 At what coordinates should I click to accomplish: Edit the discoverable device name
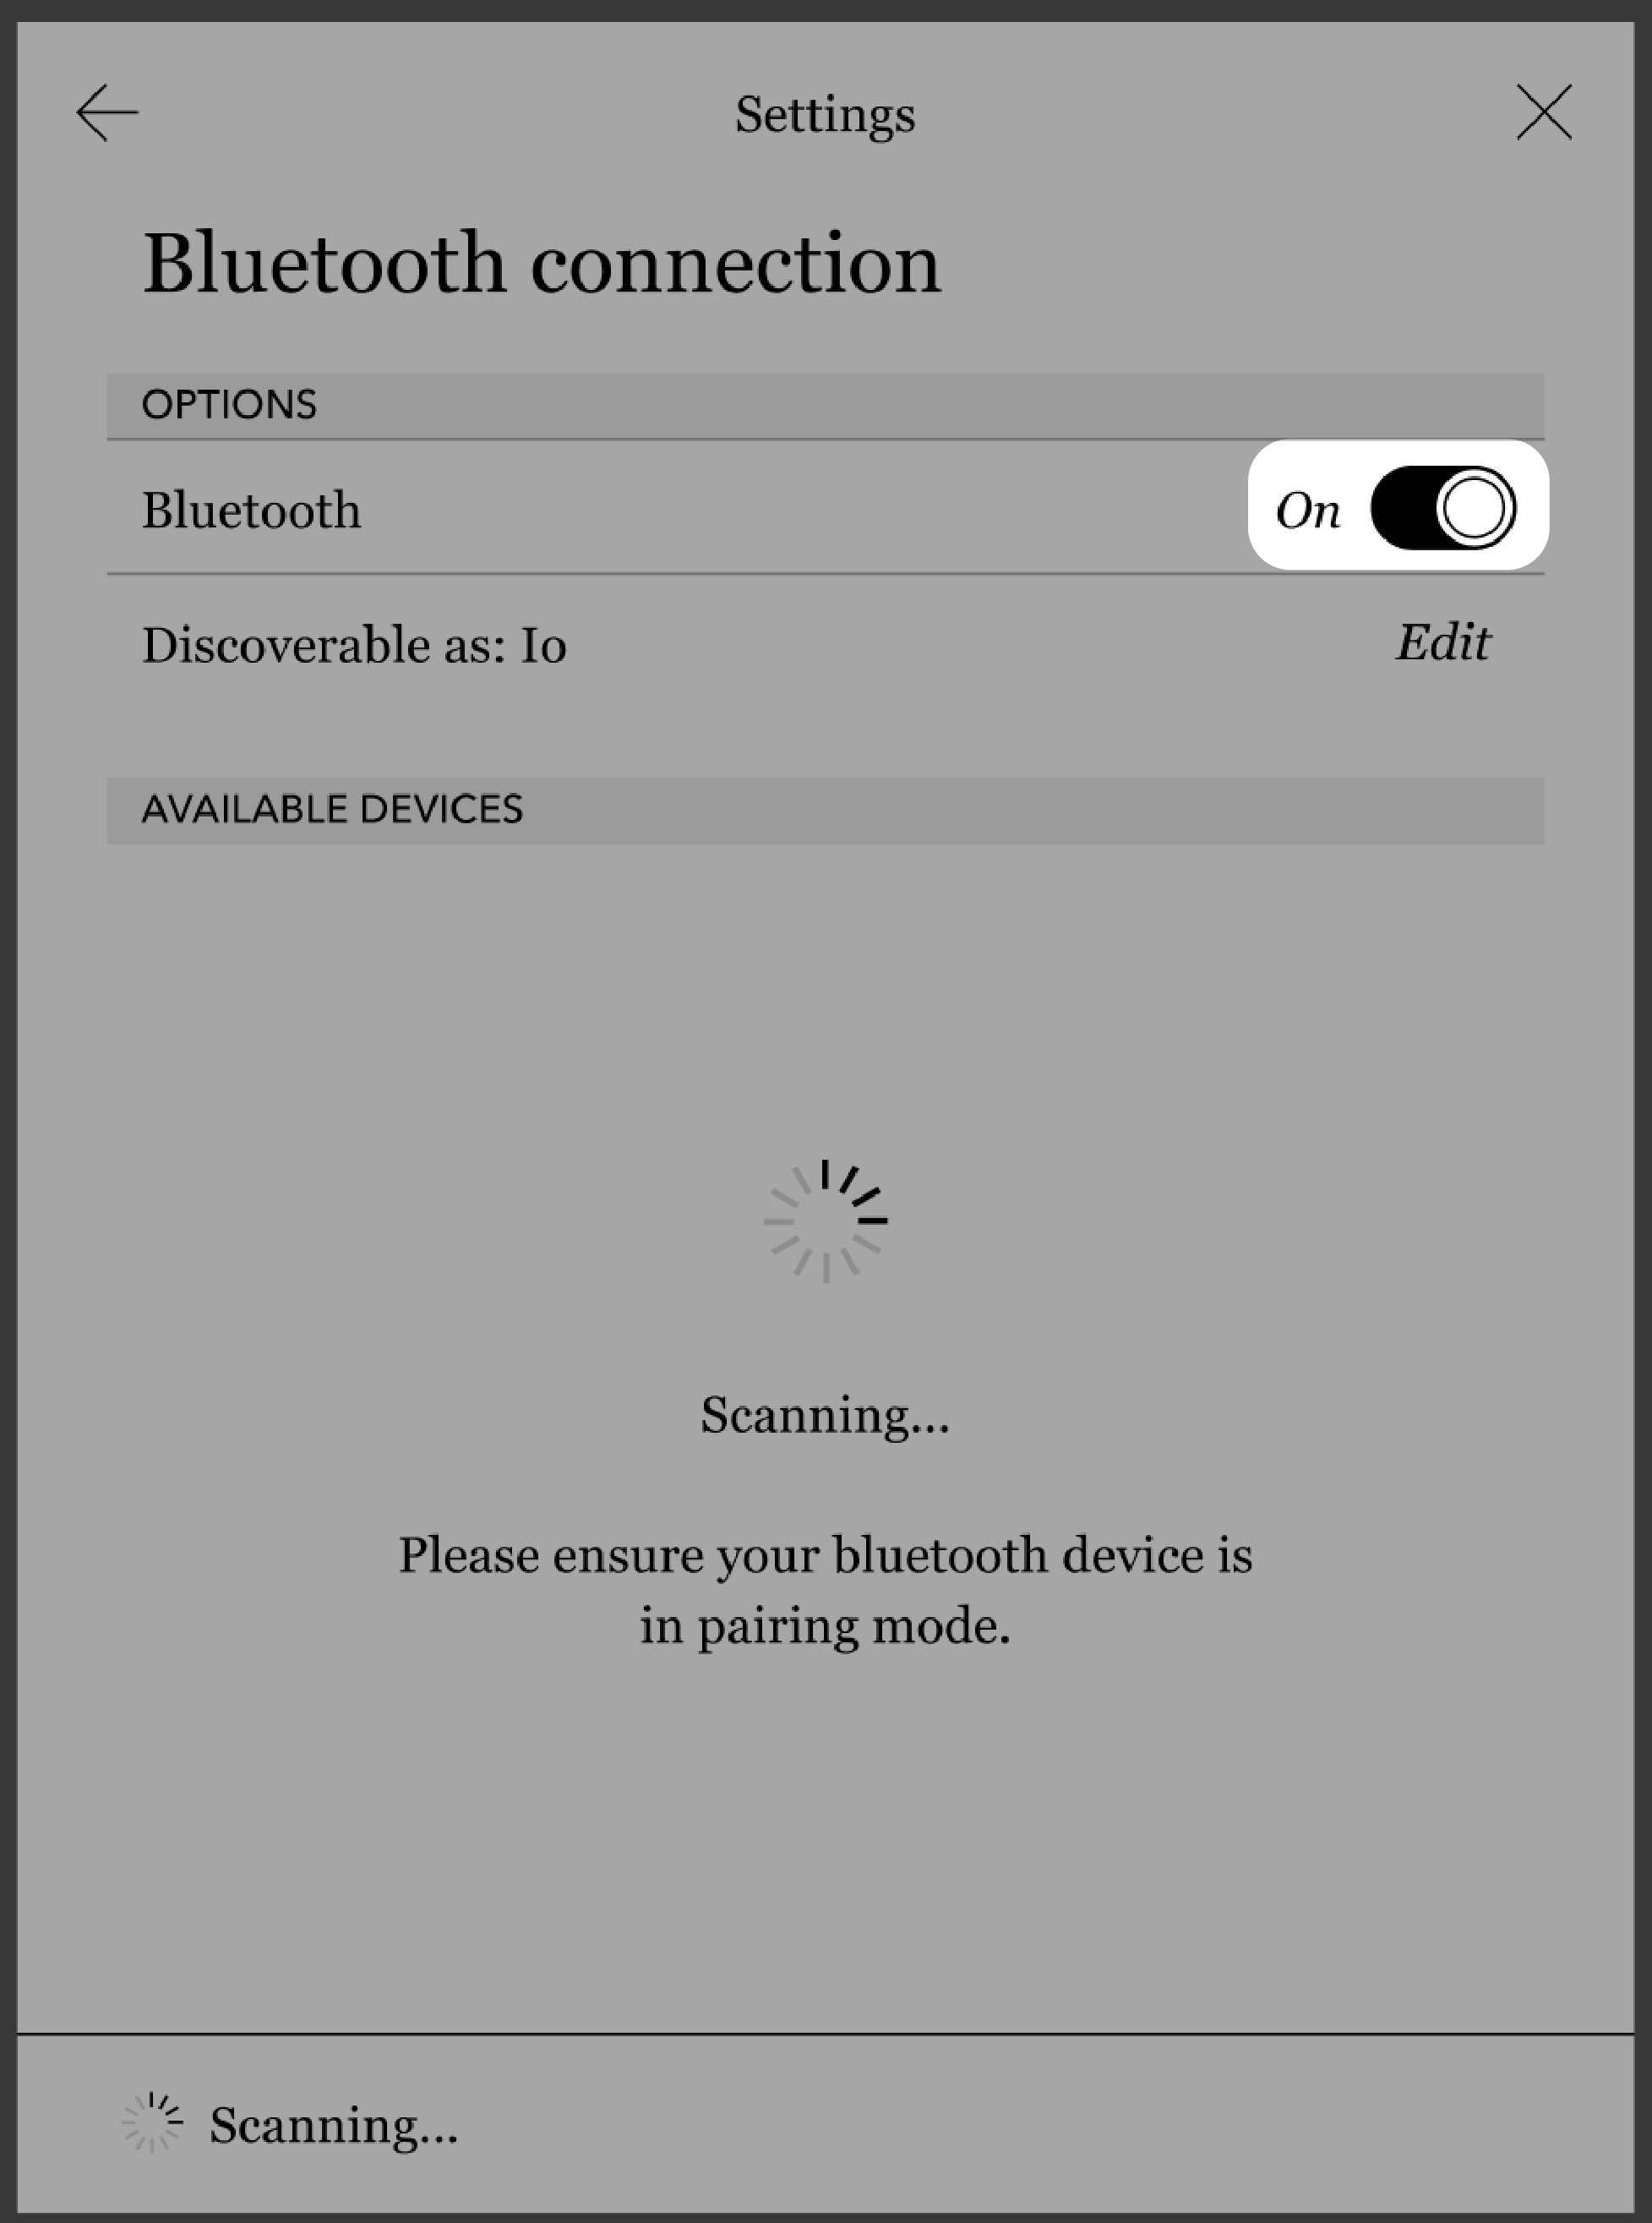click(1444, 644)
